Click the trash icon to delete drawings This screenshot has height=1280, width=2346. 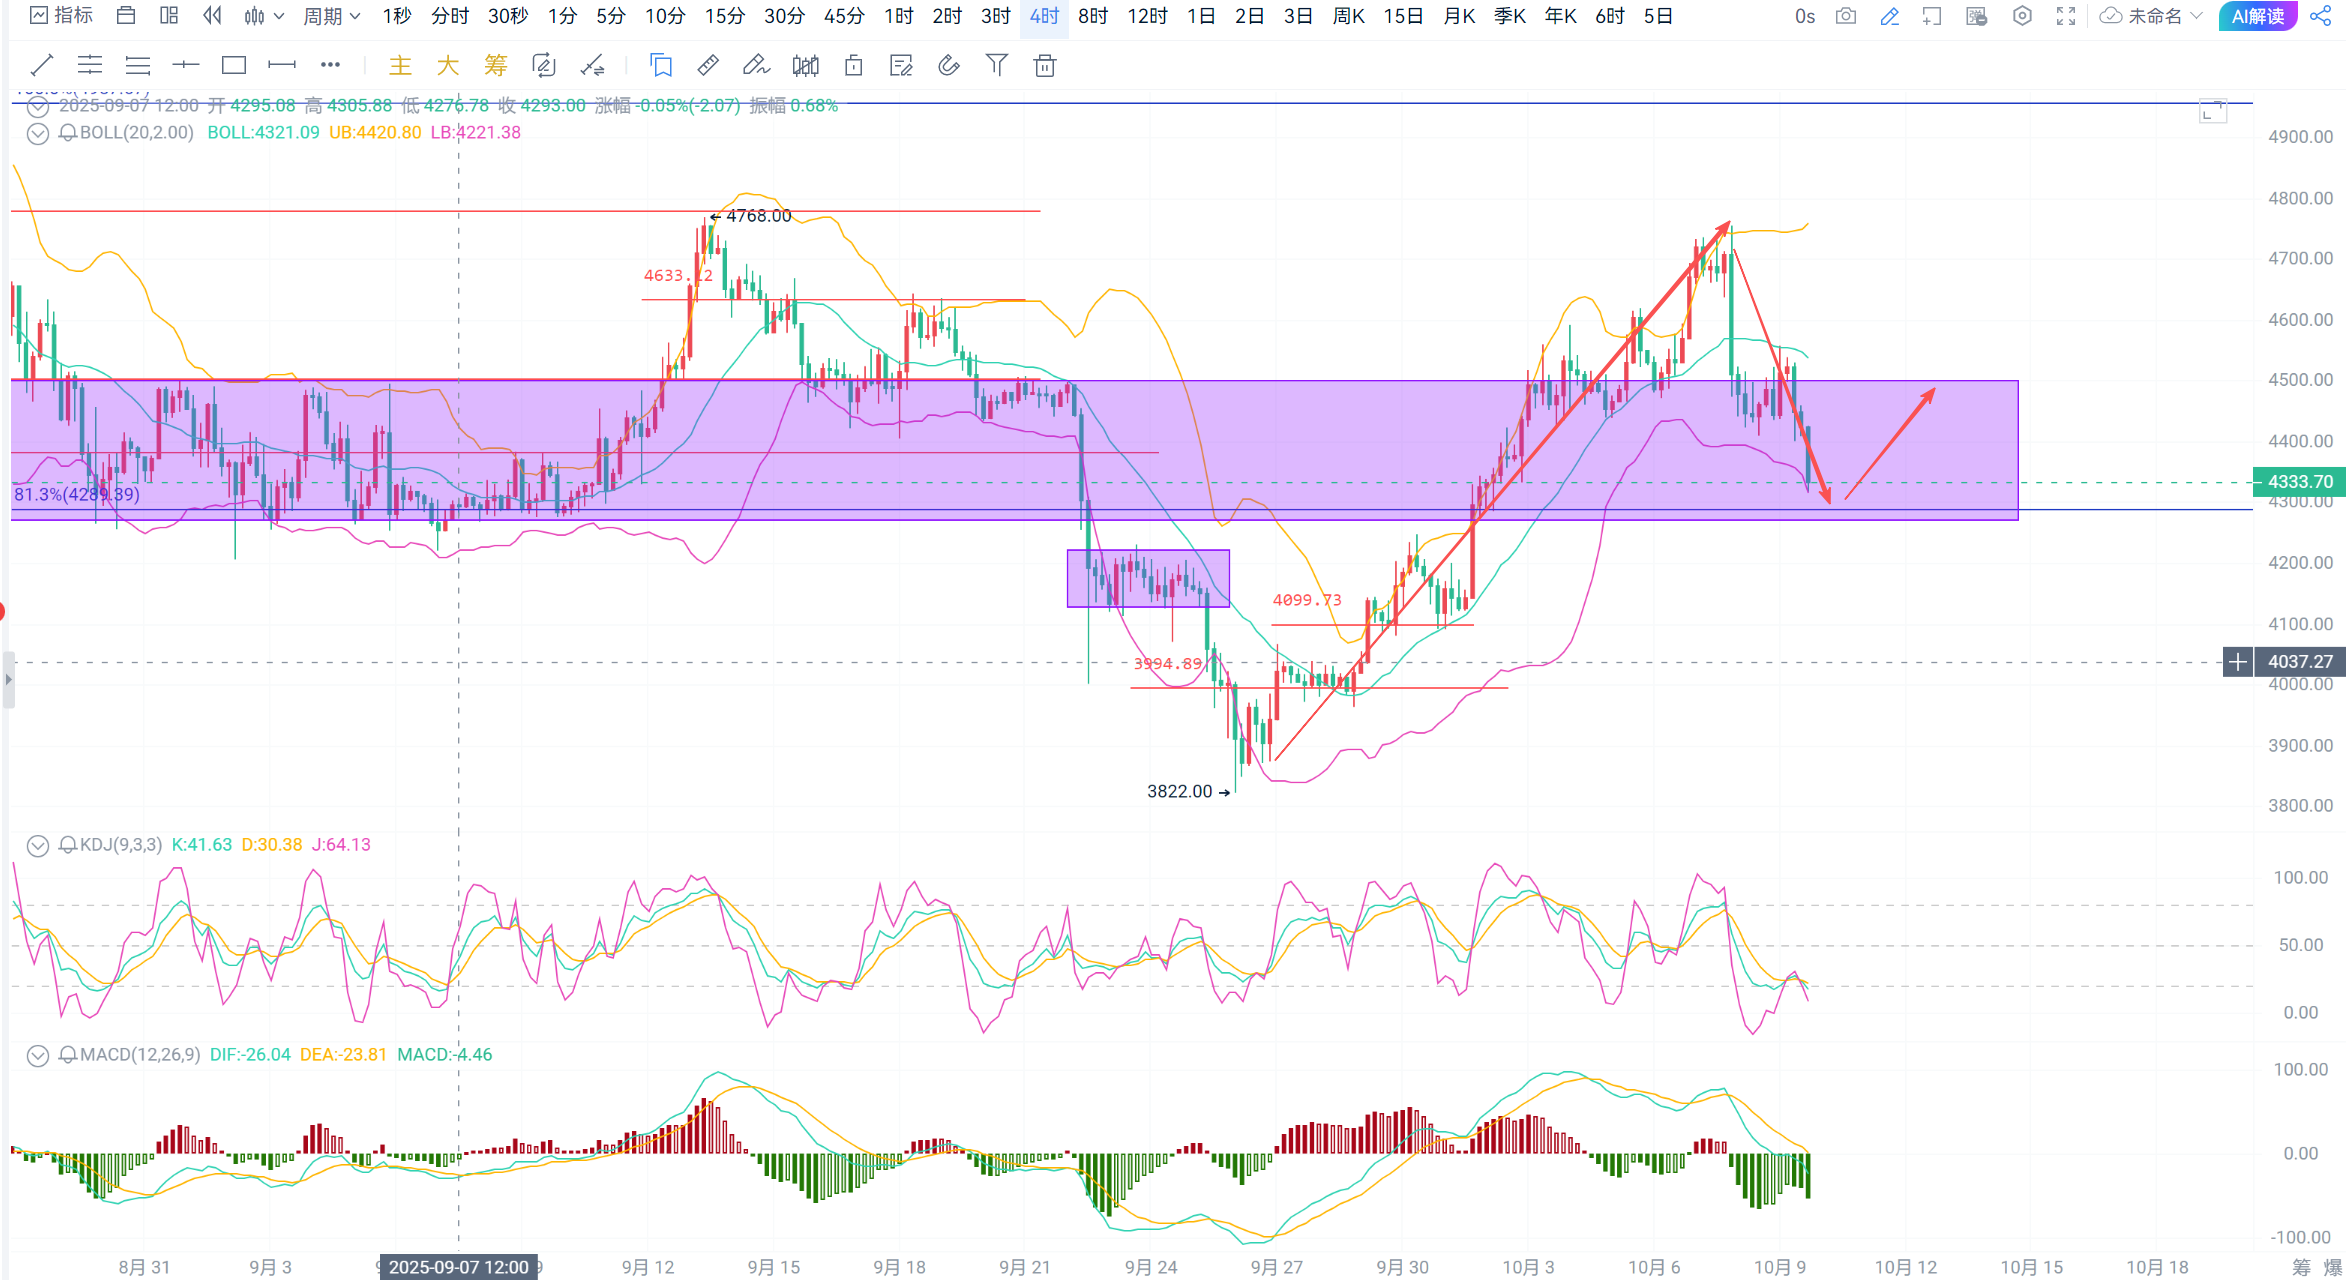[1044, 66]
